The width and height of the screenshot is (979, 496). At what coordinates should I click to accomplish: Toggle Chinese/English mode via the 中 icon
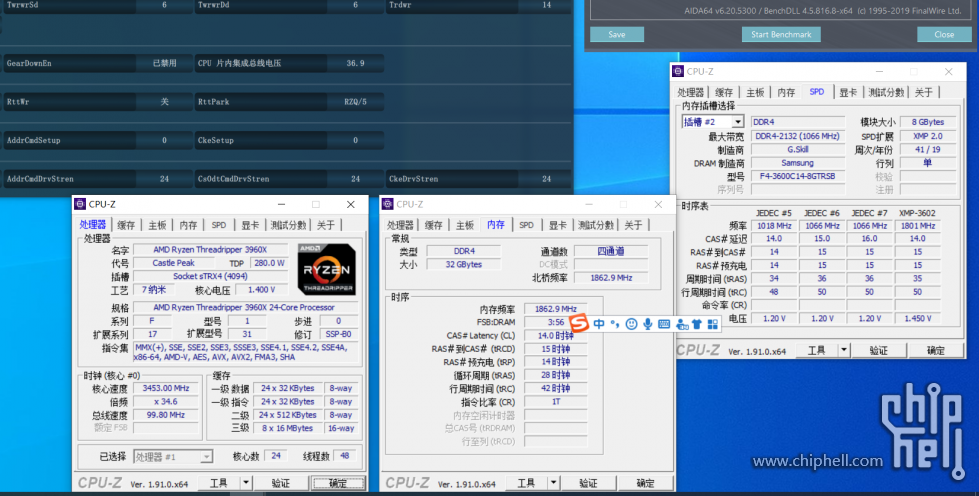click(599, 324)
